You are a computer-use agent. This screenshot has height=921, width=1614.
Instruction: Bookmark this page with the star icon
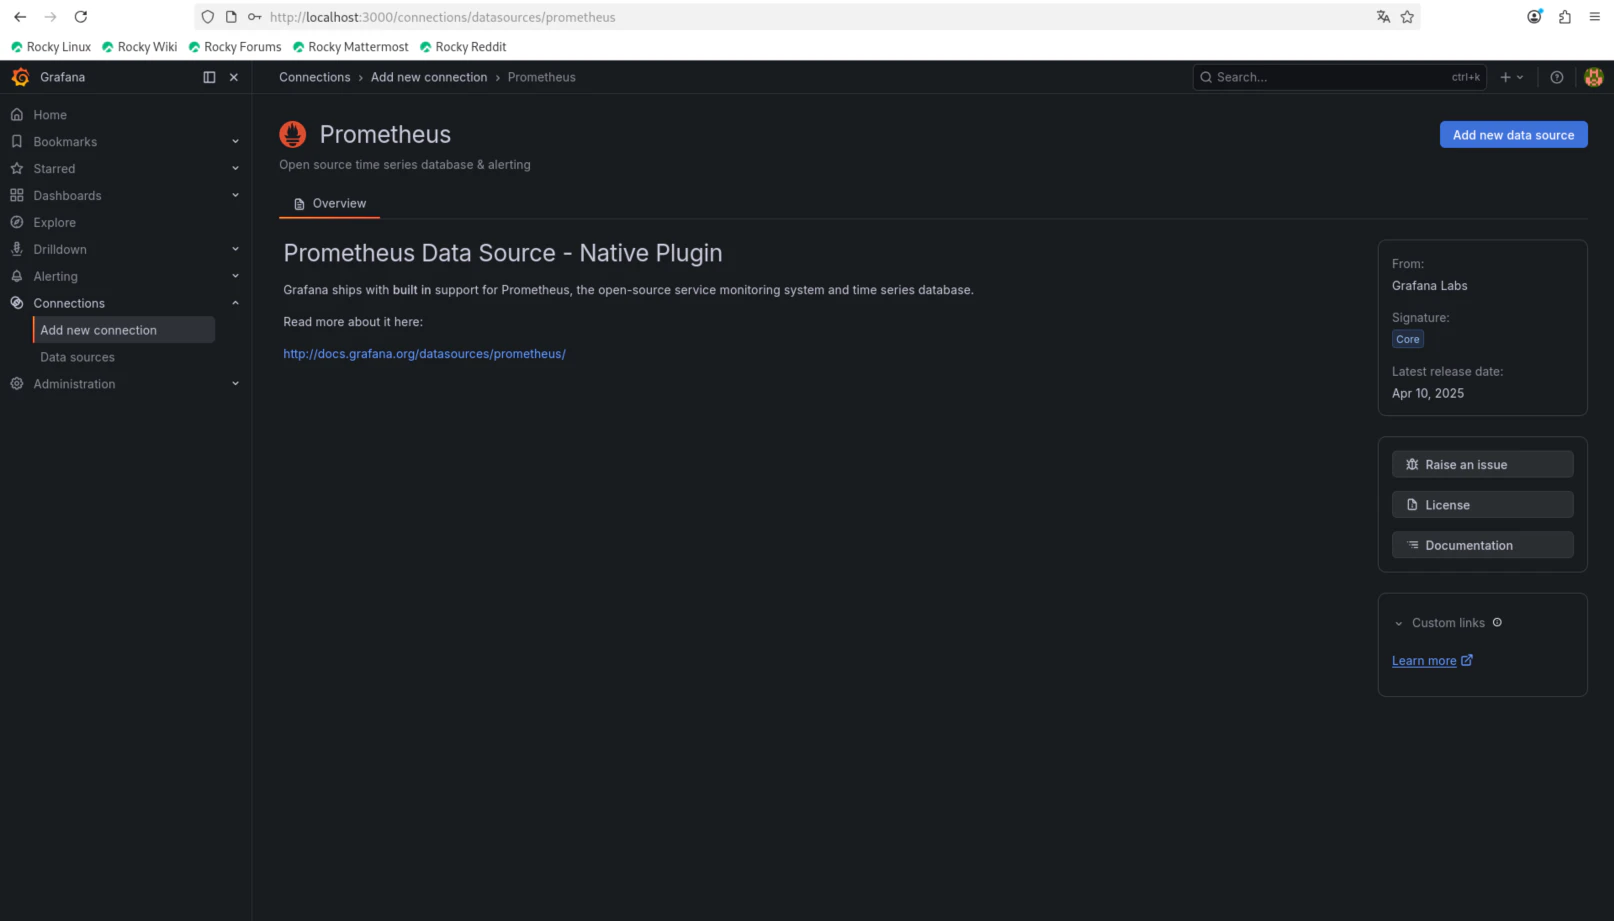click(x=1407, y=17)
